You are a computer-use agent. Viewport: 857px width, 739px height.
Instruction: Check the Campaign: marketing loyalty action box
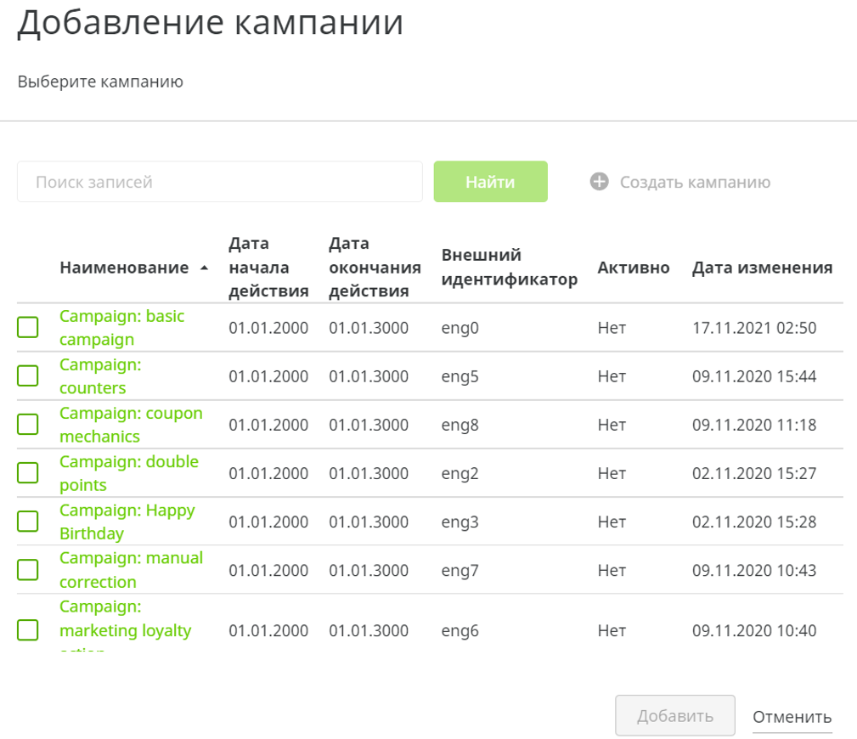click(28, 630)
